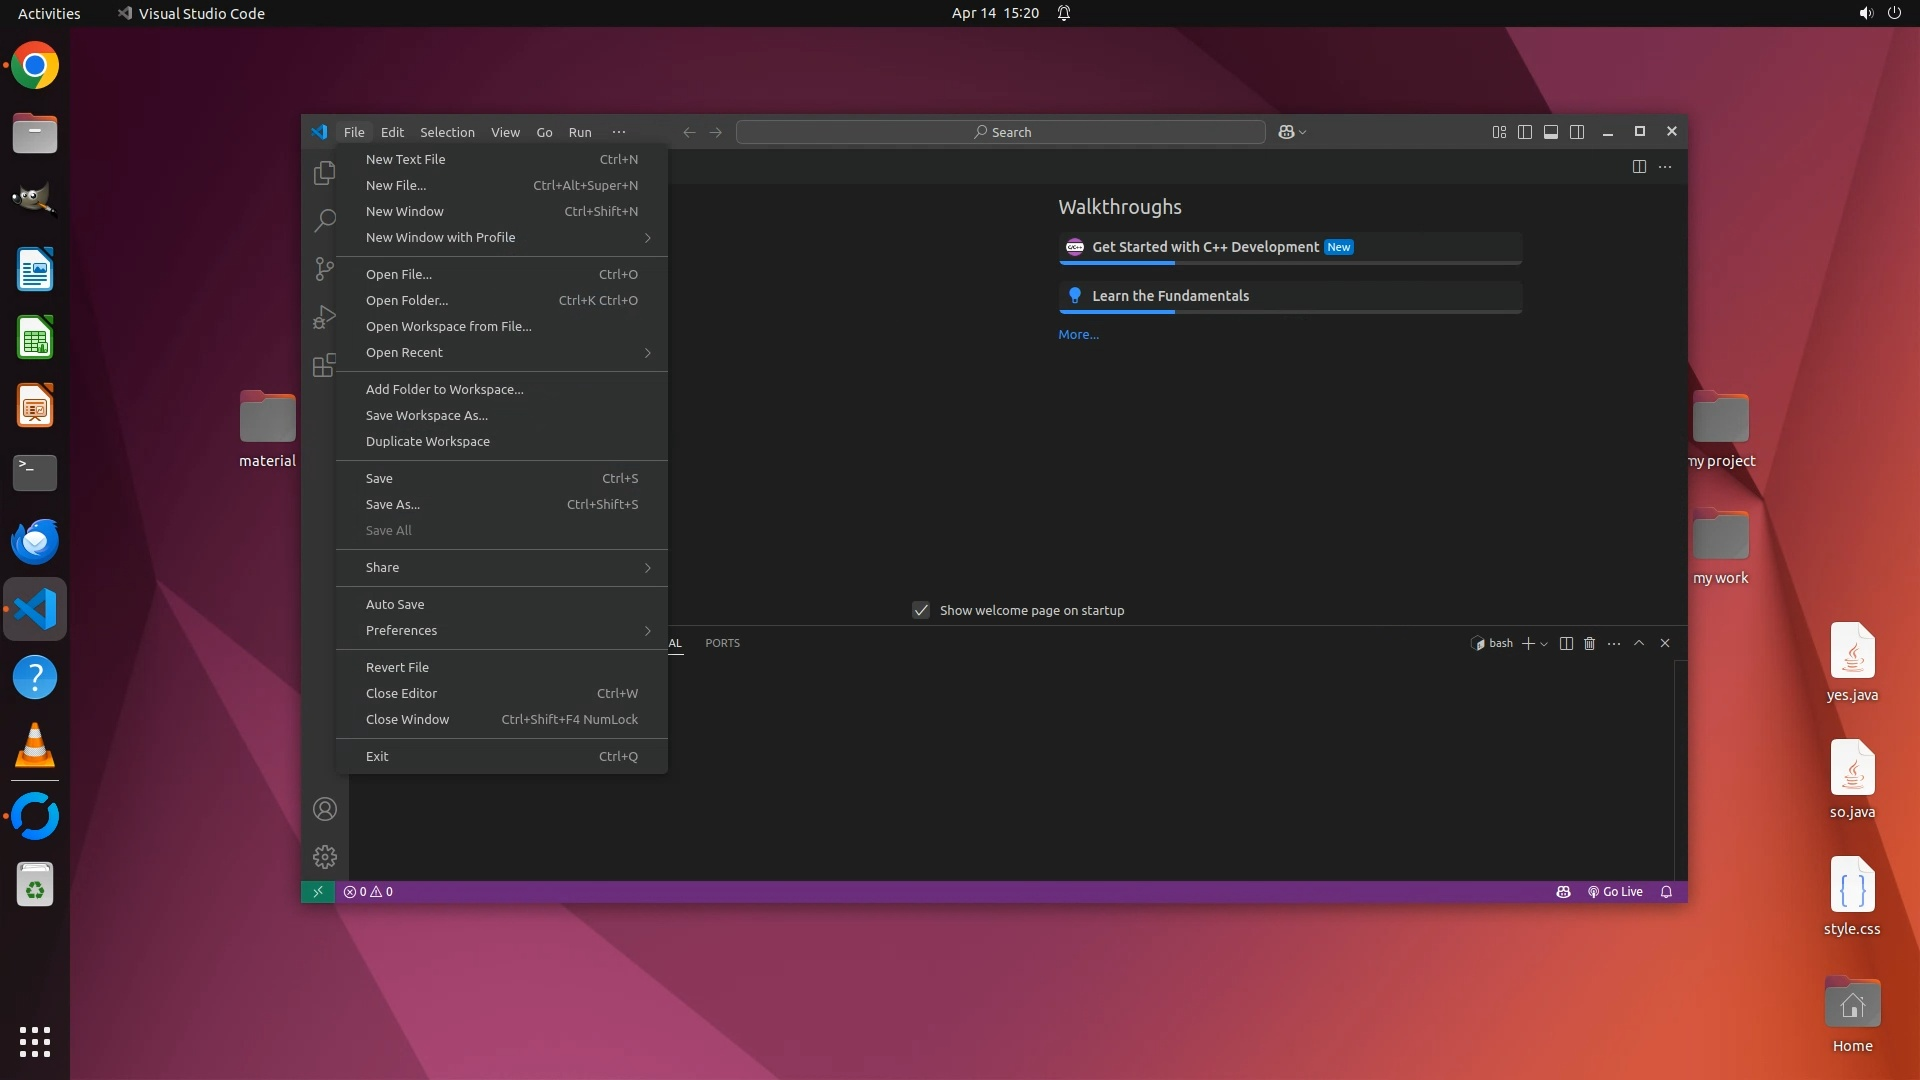This screenshot has width=1920, height=1080.
Task: Toggle the bottom panel layout button
Action: (1550, 132)
